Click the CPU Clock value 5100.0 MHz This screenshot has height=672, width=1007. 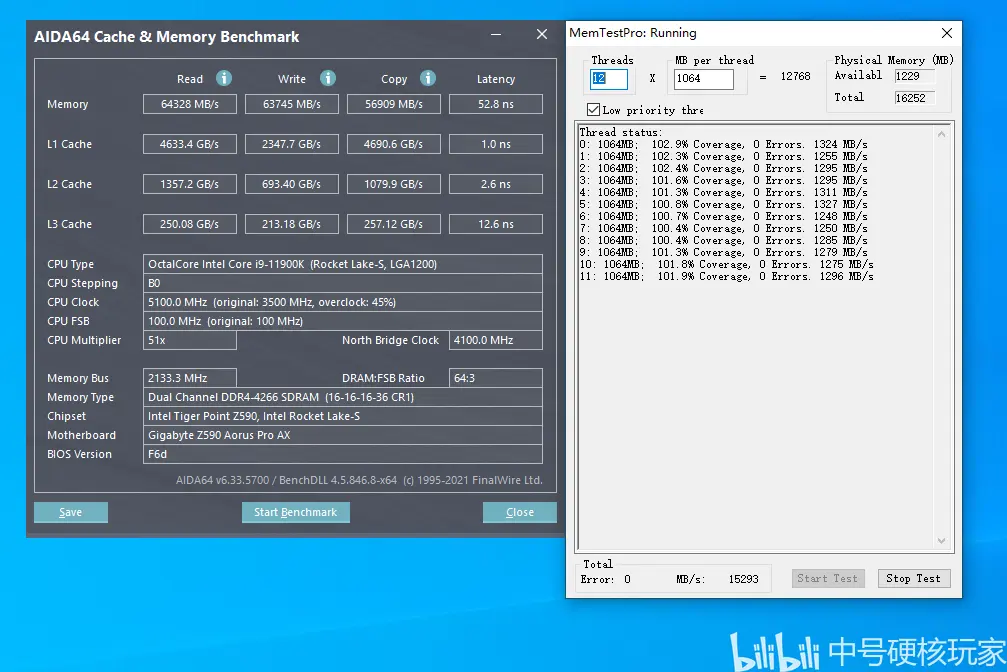[343, 302]
